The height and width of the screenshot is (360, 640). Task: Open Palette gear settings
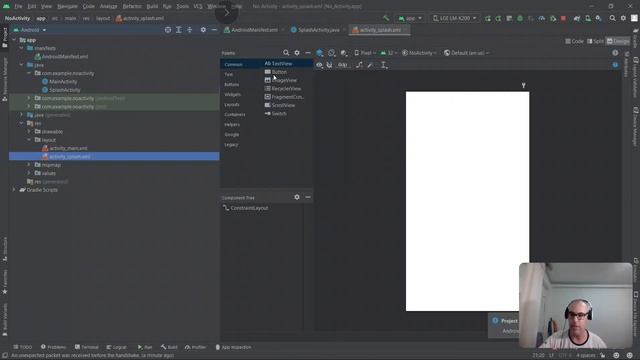[297, 53]
